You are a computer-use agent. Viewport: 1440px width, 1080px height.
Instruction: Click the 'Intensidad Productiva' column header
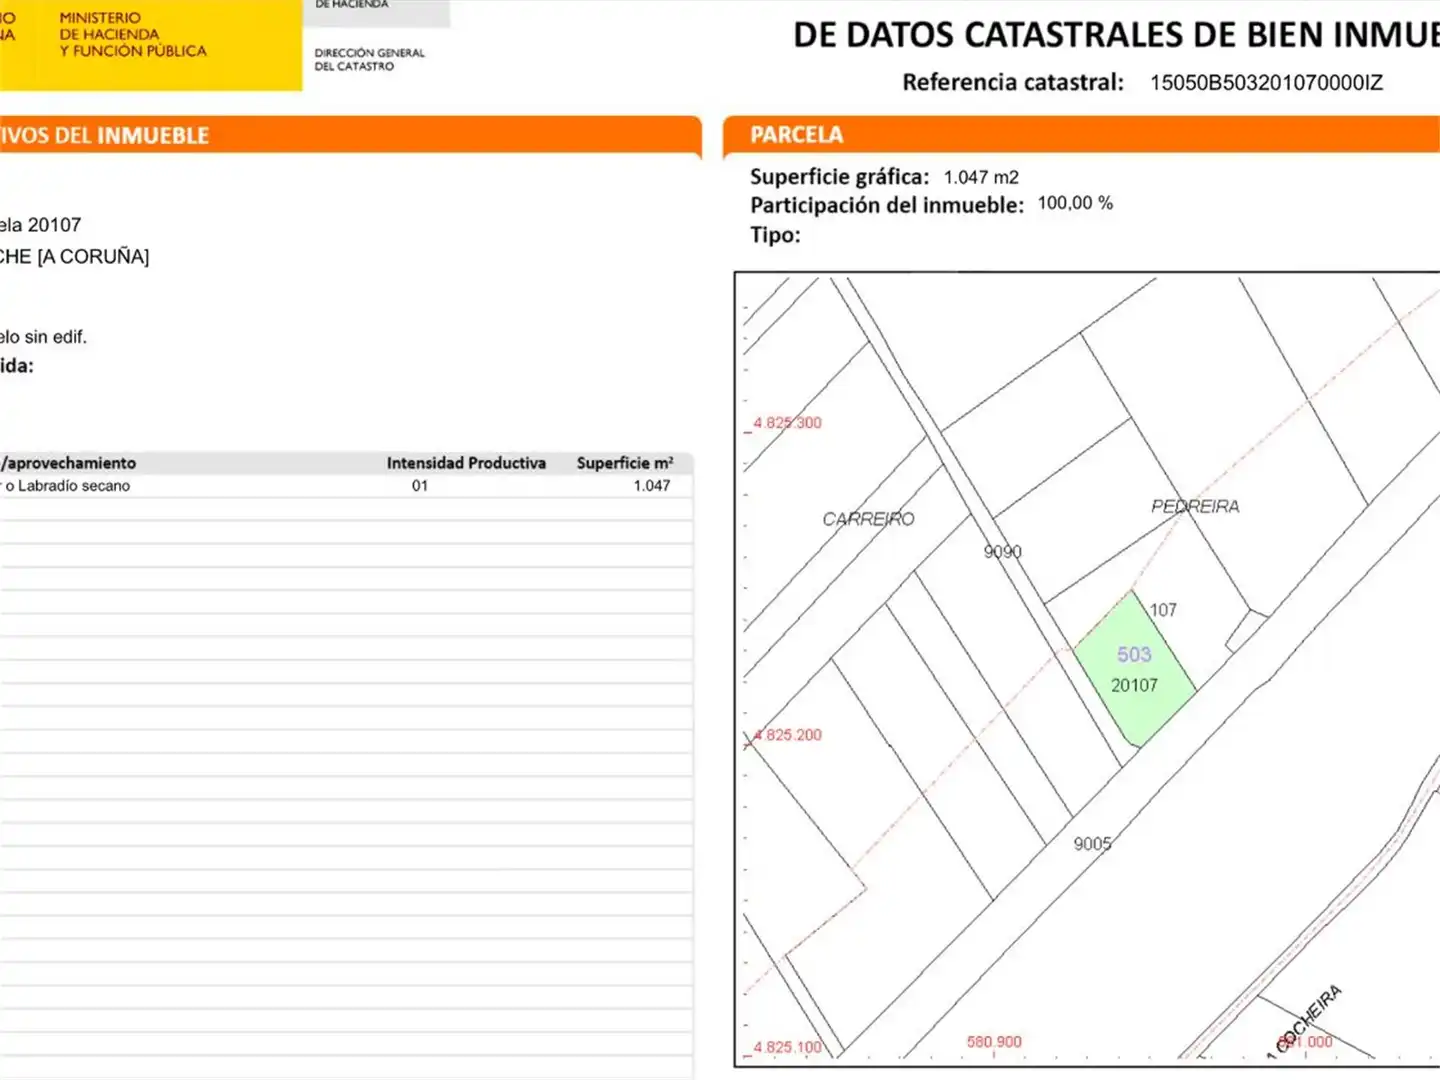tap(466, 463)
